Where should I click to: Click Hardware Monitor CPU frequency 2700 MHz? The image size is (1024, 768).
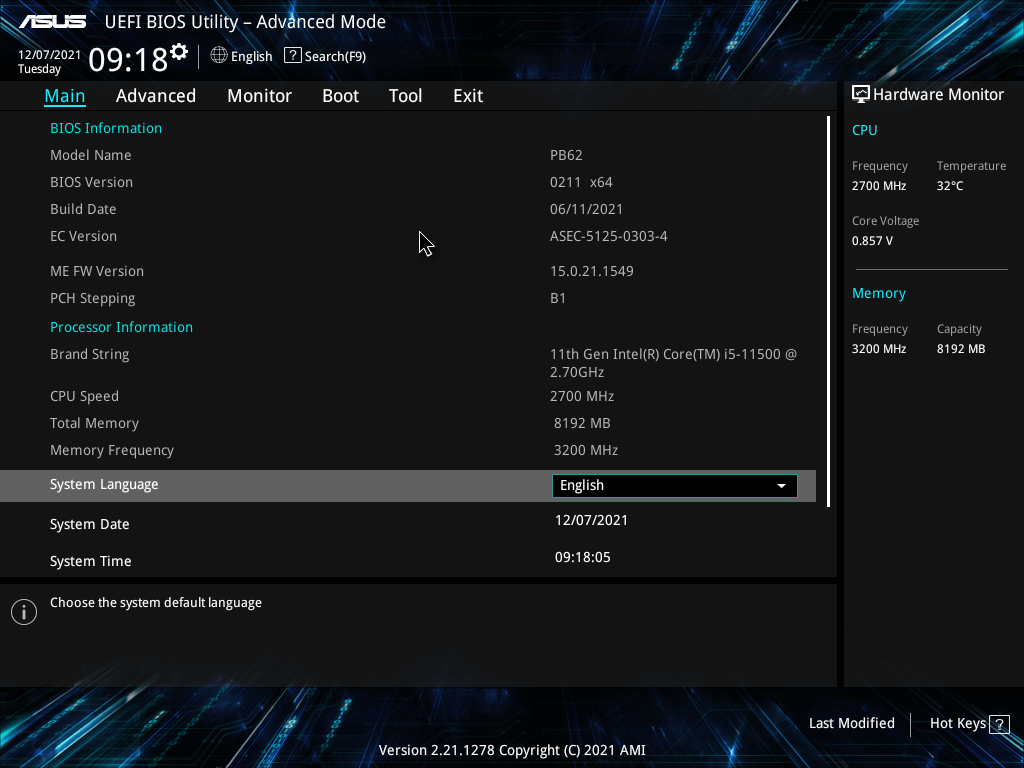(878, 186)
